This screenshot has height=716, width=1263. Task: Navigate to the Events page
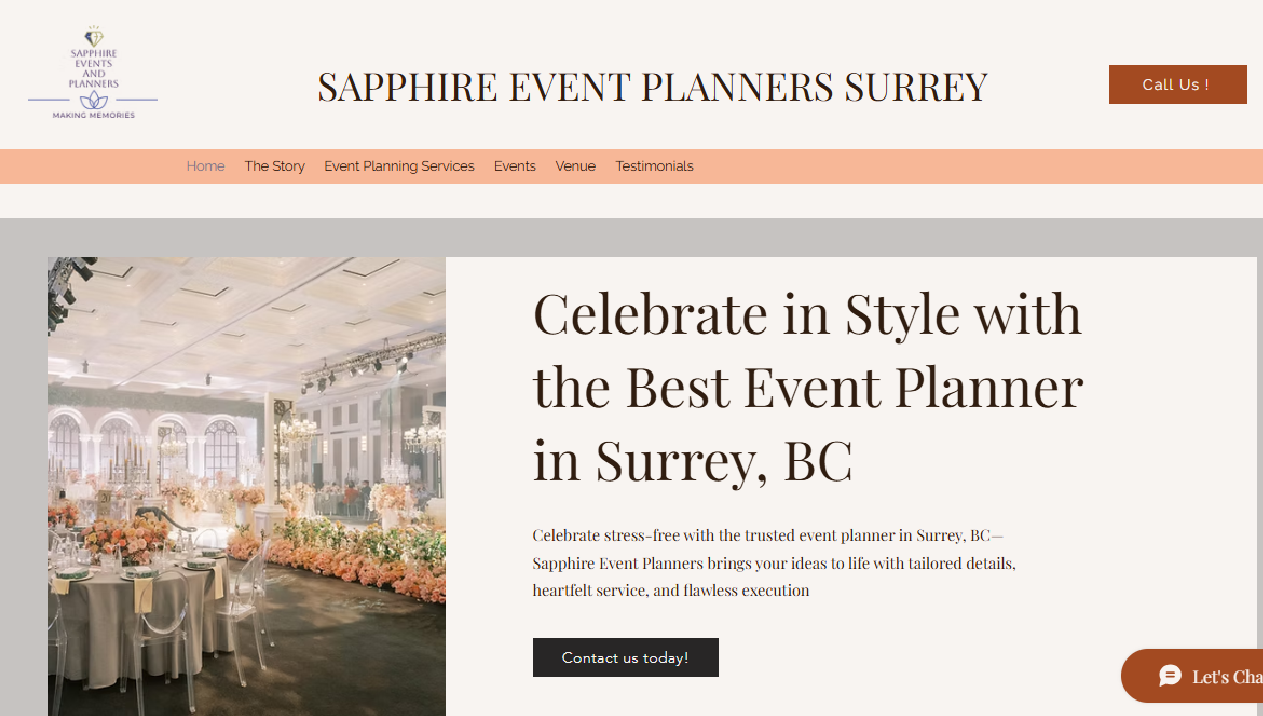(x=514, y=166)
